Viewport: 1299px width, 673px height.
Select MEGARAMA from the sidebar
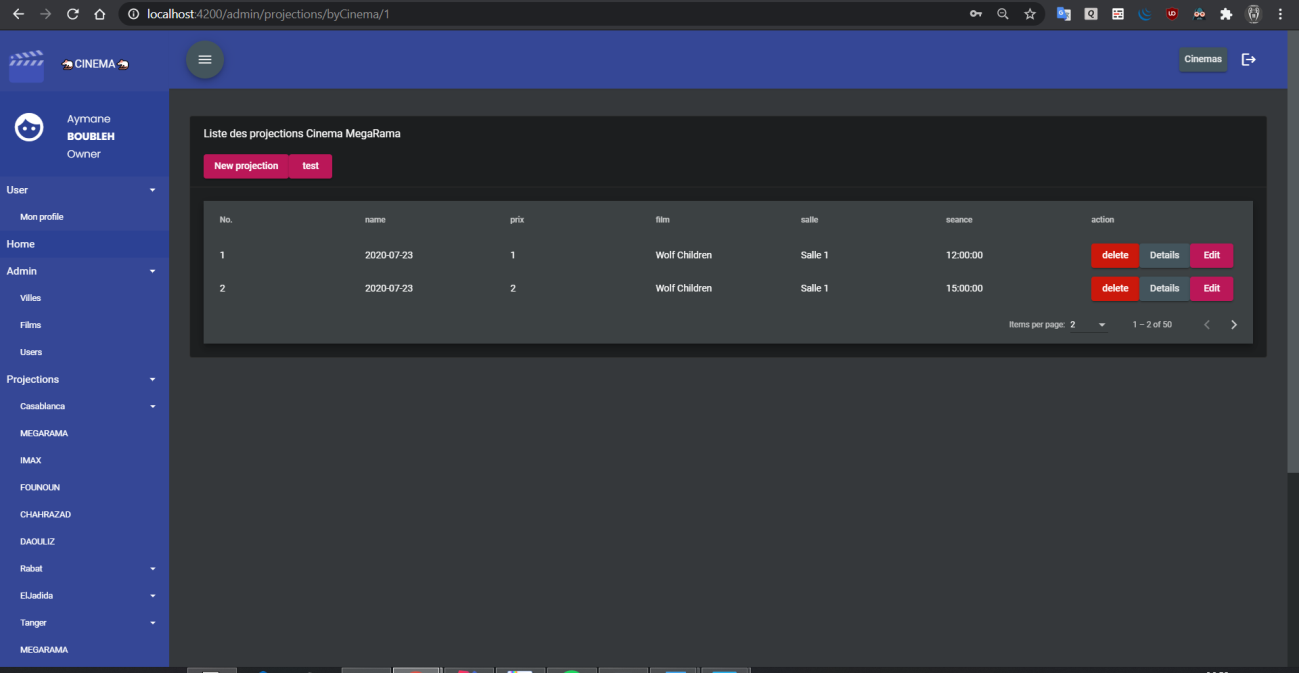(44, 433)
